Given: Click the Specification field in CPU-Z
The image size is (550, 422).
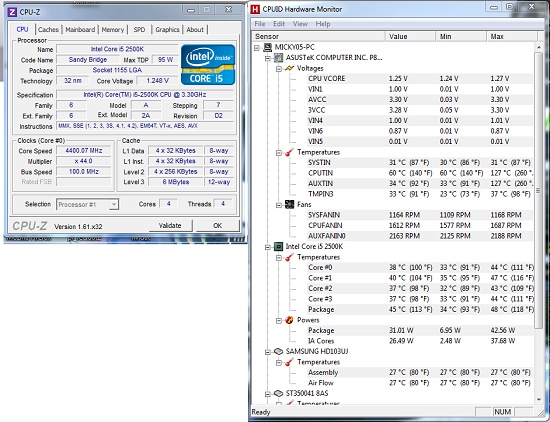Looking at the screenshot, I should [145, 95].
